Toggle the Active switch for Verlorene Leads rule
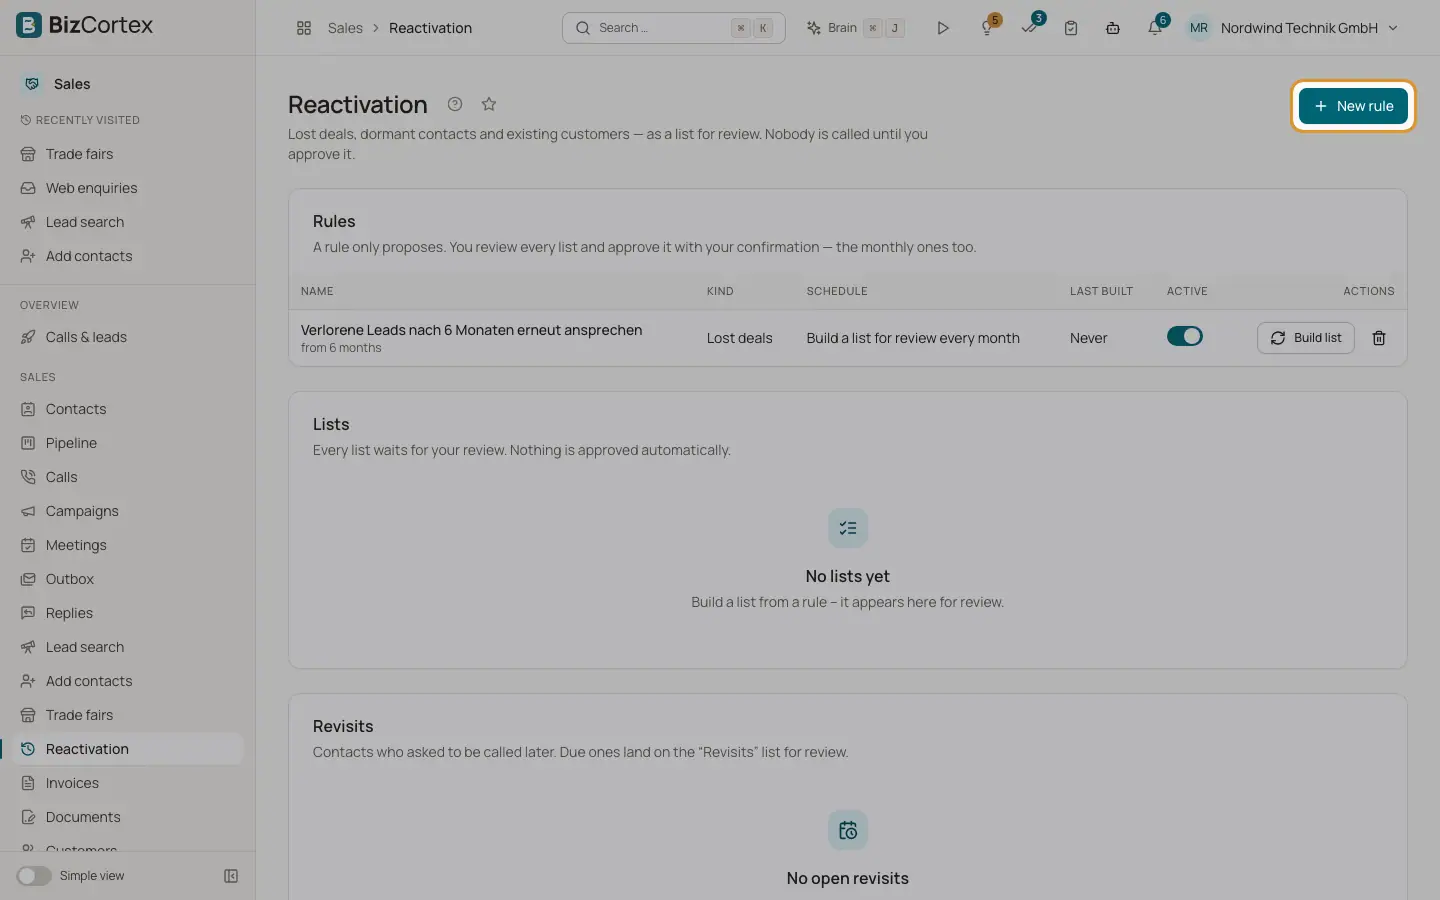 pyautogui.click(x=1185, y=337)
